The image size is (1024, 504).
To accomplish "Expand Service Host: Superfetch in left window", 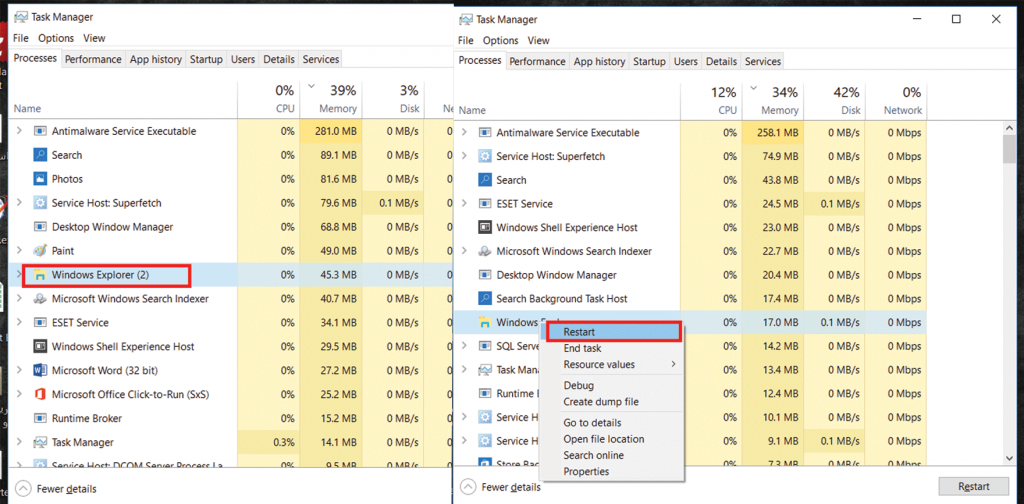I will coord(19,203).
